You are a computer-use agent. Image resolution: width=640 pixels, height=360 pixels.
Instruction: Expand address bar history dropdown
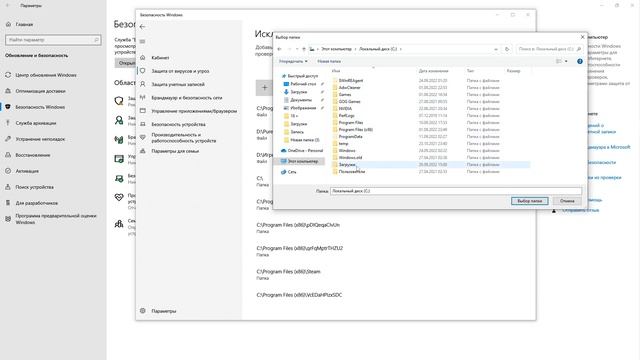(x=496, y=49)
